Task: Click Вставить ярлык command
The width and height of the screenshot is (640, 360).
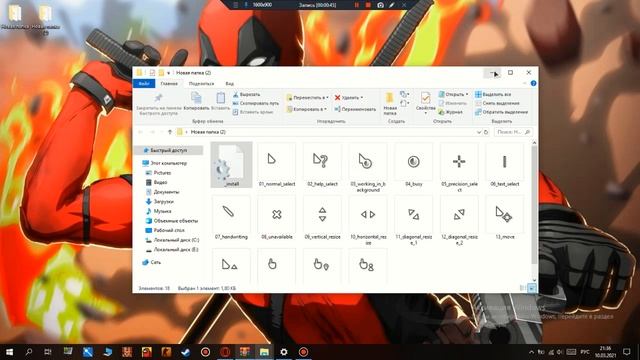Action: [253, 112]
